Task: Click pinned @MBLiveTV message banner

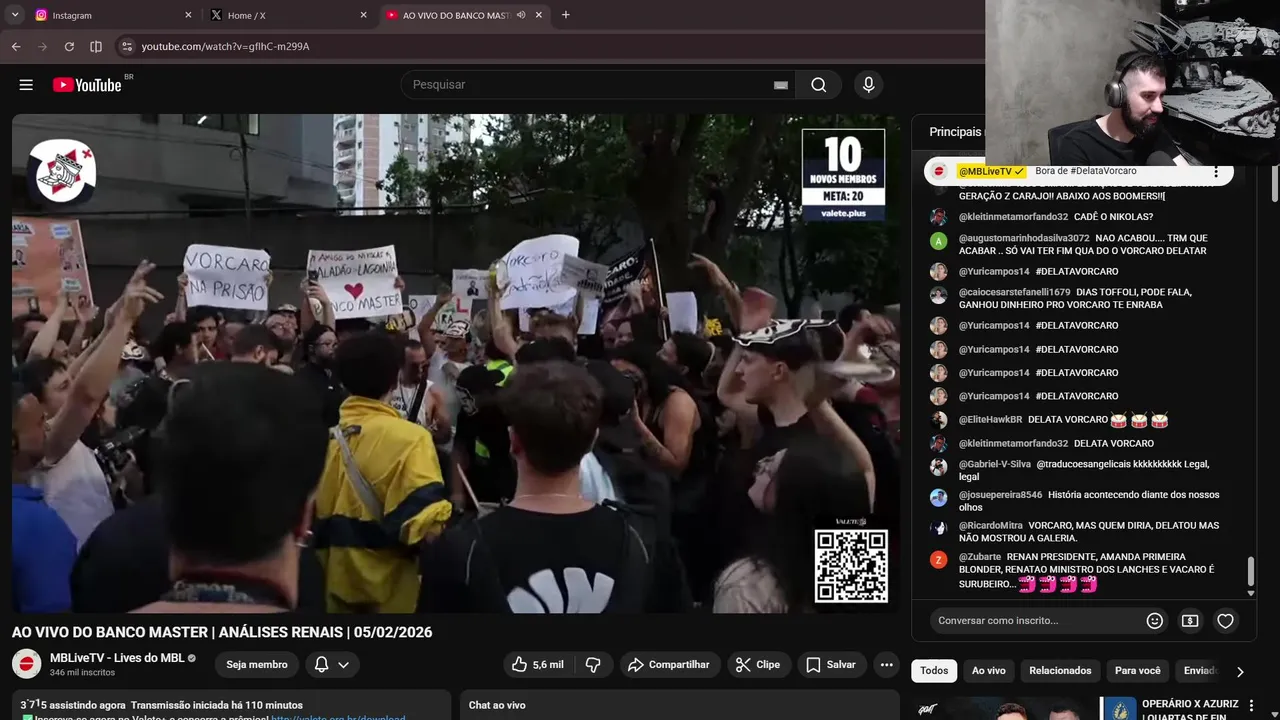Action: (1078, 172)
